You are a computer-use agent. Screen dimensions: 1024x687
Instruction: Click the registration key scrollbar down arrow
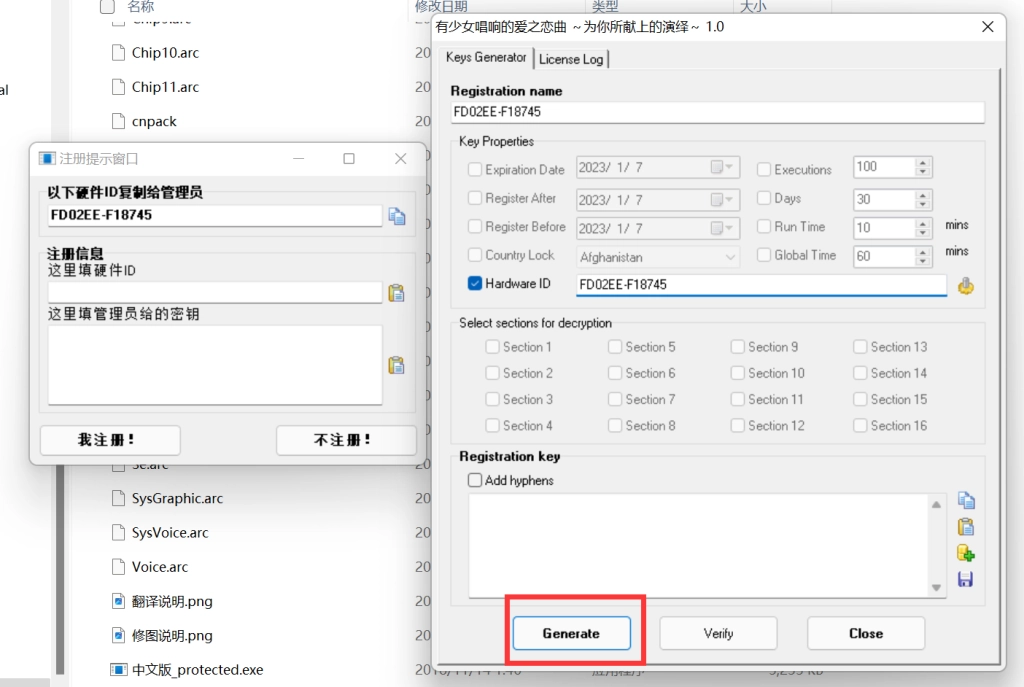[x=936, y=588]
